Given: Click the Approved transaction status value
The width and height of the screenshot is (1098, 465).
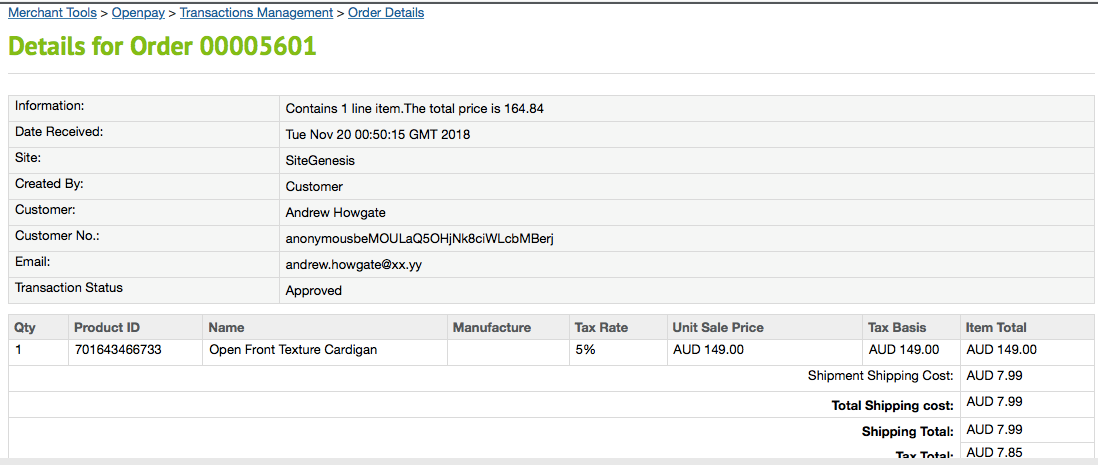Looking at the screenshot, I should click(x=313, y=291).
